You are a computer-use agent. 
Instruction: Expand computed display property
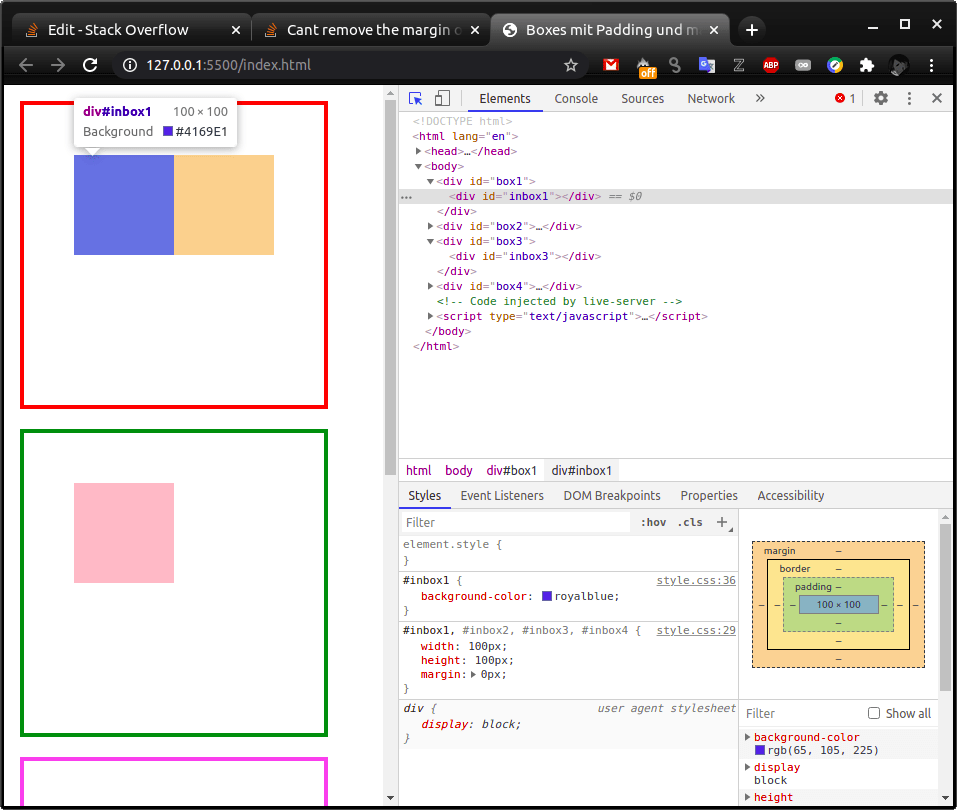tap(748, 767)
